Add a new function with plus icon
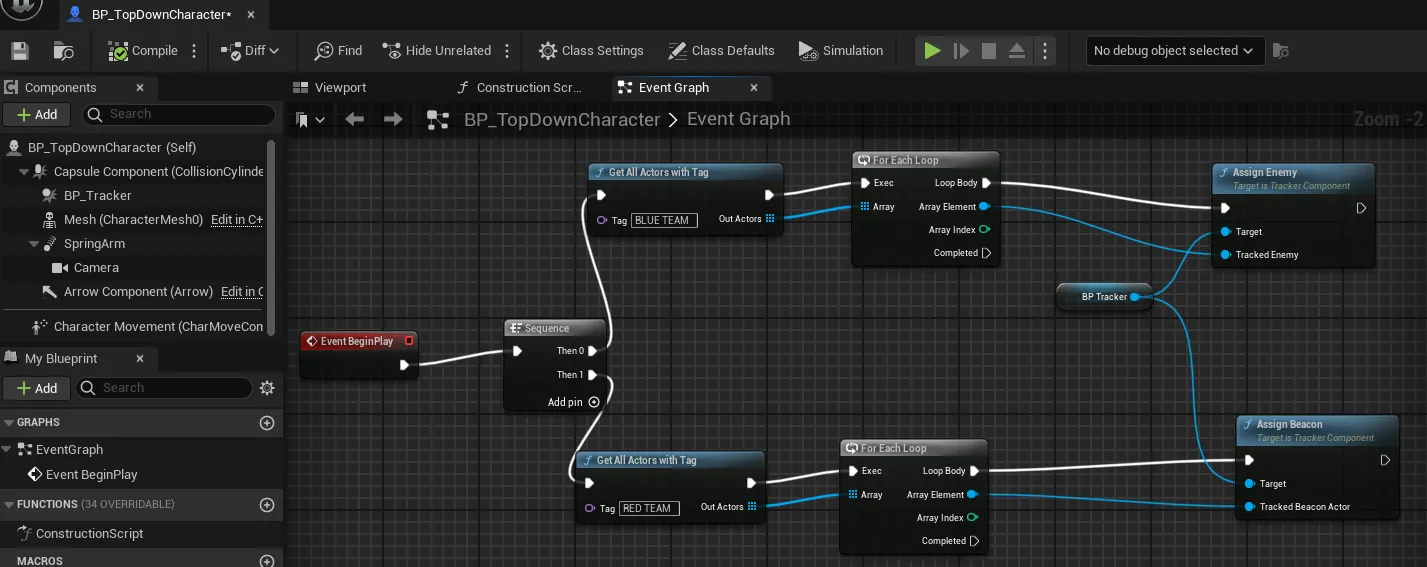 [267, 505]
